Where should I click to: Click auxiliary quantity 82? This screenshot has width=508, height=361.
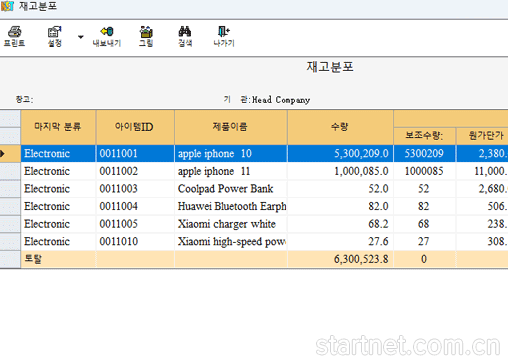tap(424, 206)
